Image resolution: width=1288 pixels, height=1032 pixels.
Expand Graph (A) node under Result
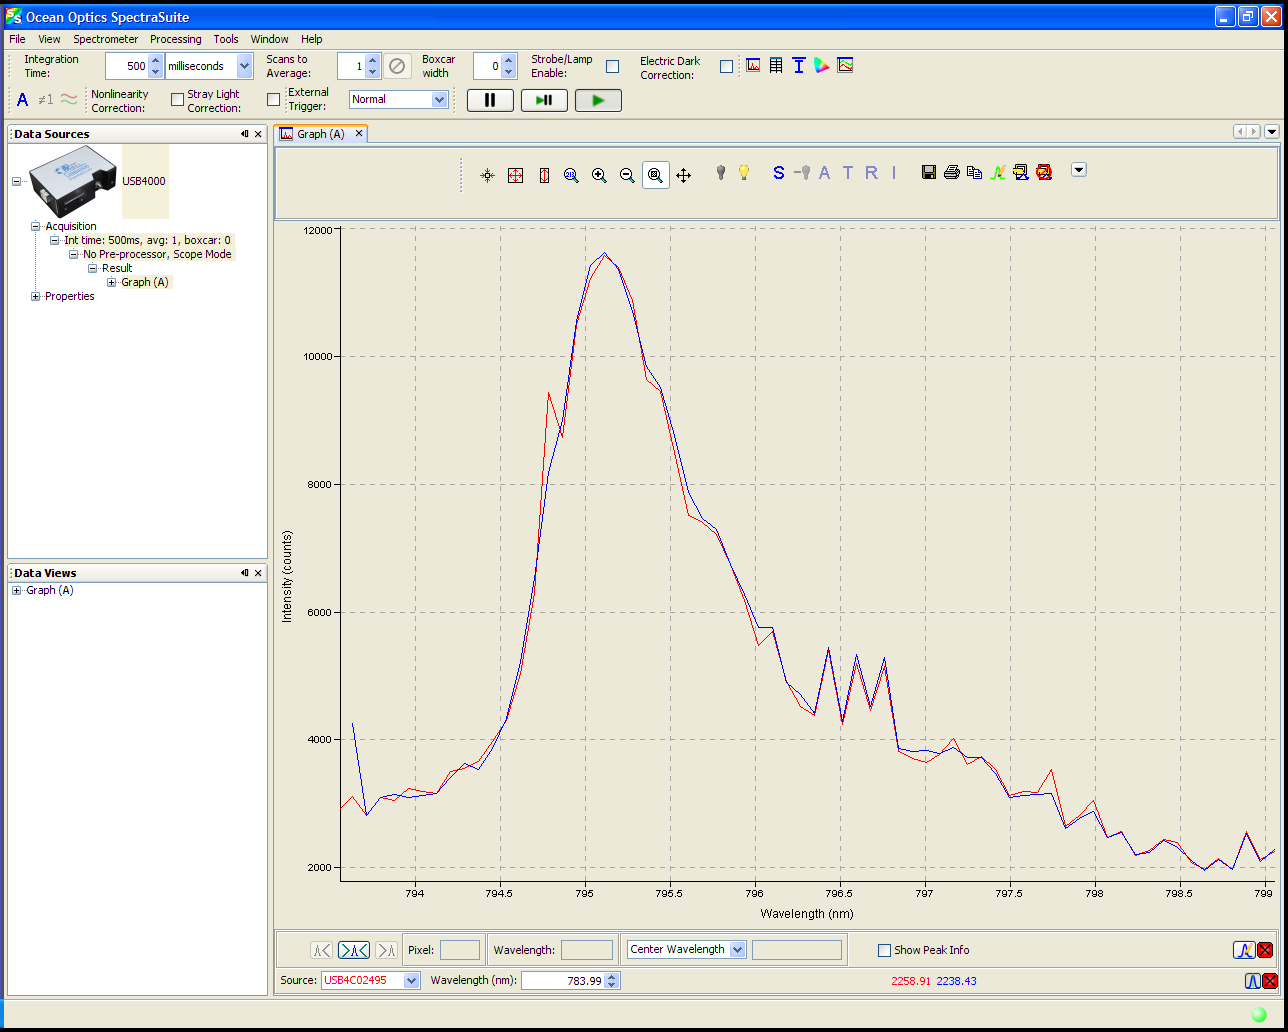(112, 282)
